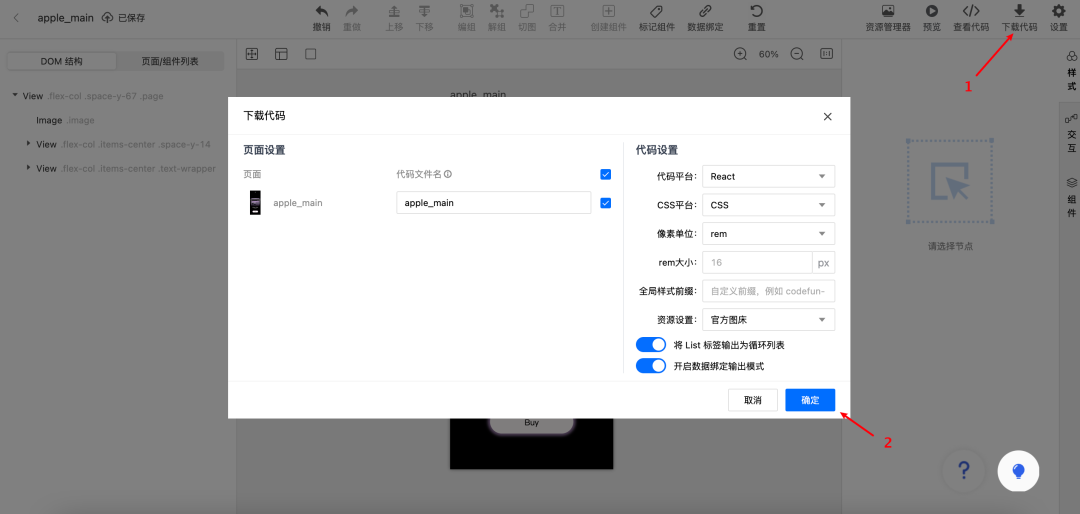Click the 下载代码 download icon
1080x514 pixels.
pos(1019,11)
